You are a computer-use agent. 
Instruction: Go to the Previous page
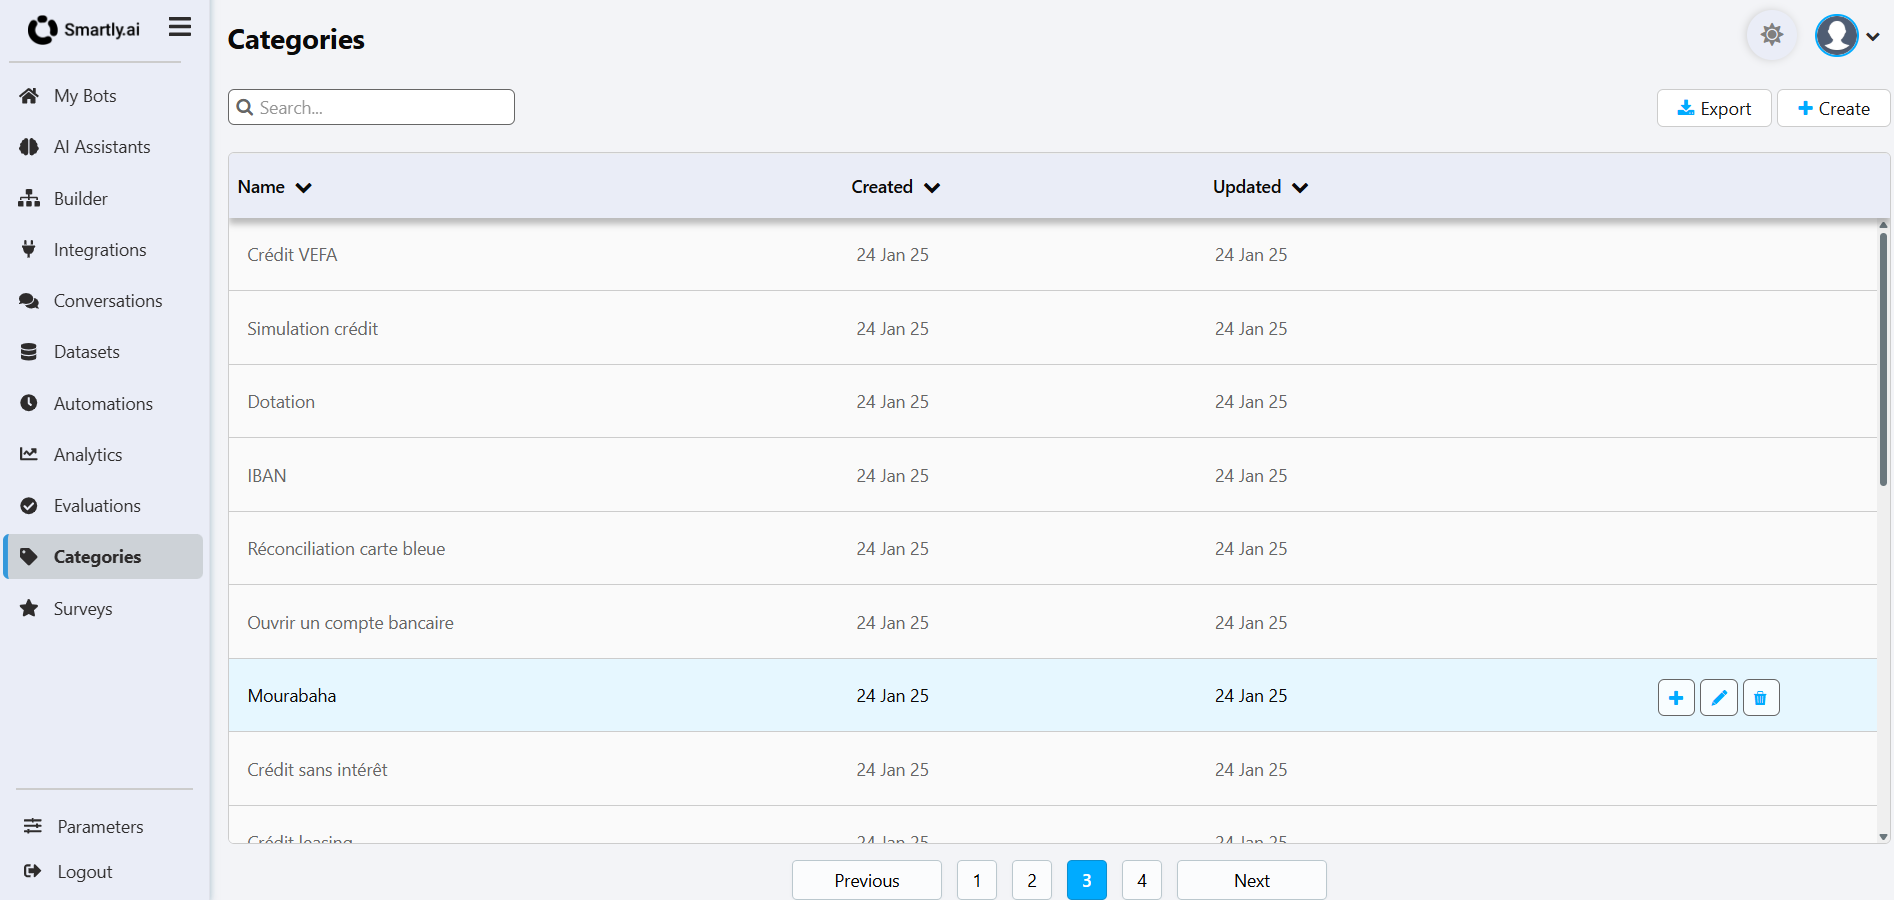tap(867, 880)
